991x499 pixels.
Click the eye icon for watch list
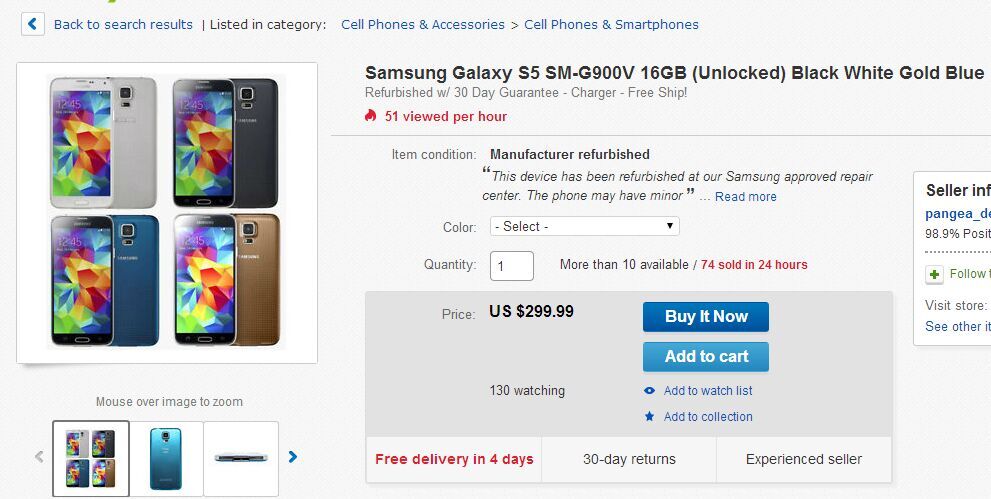650,391
